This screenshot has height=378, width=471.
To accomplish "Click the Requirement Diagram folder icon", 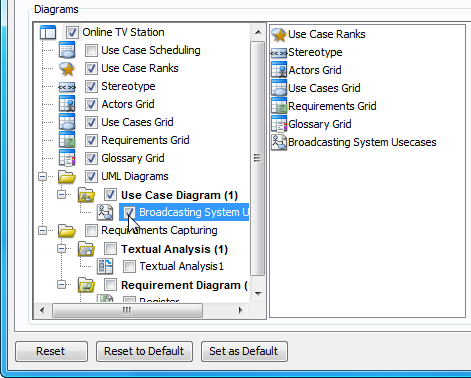I will coord(86,285).
